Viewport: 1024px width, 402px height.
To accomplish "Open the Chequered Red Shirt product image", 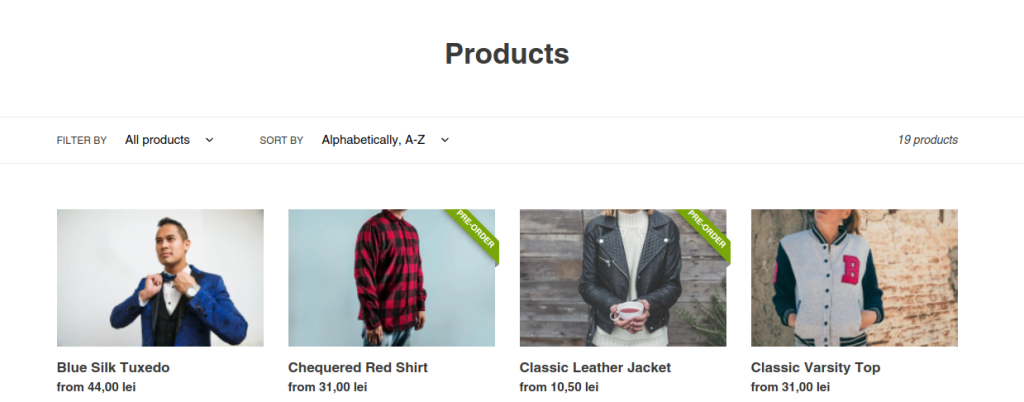I will [x=391, y=277].
